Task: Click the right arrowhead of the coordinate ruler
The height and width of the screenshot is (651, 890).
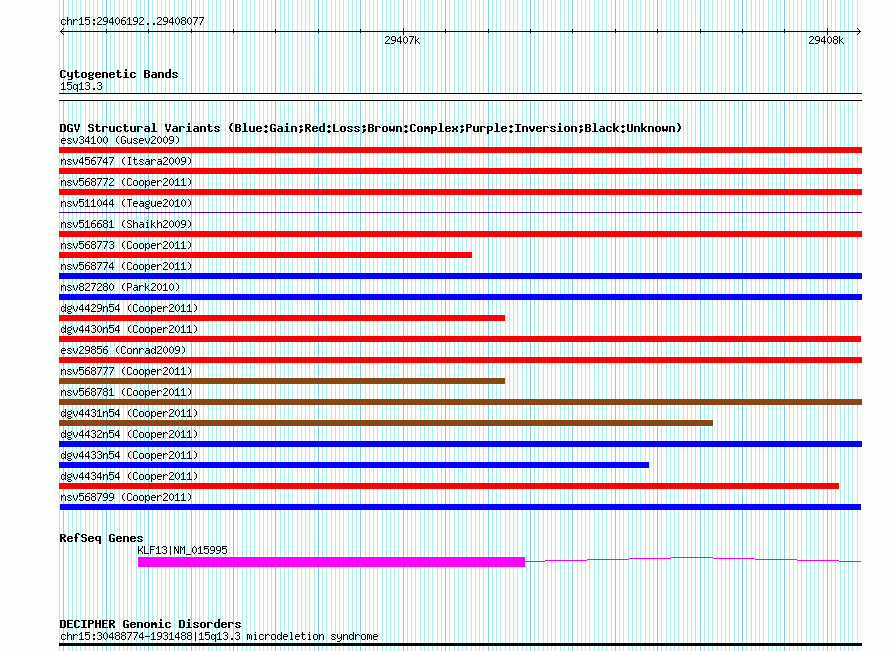Action: tap(859, 32)
